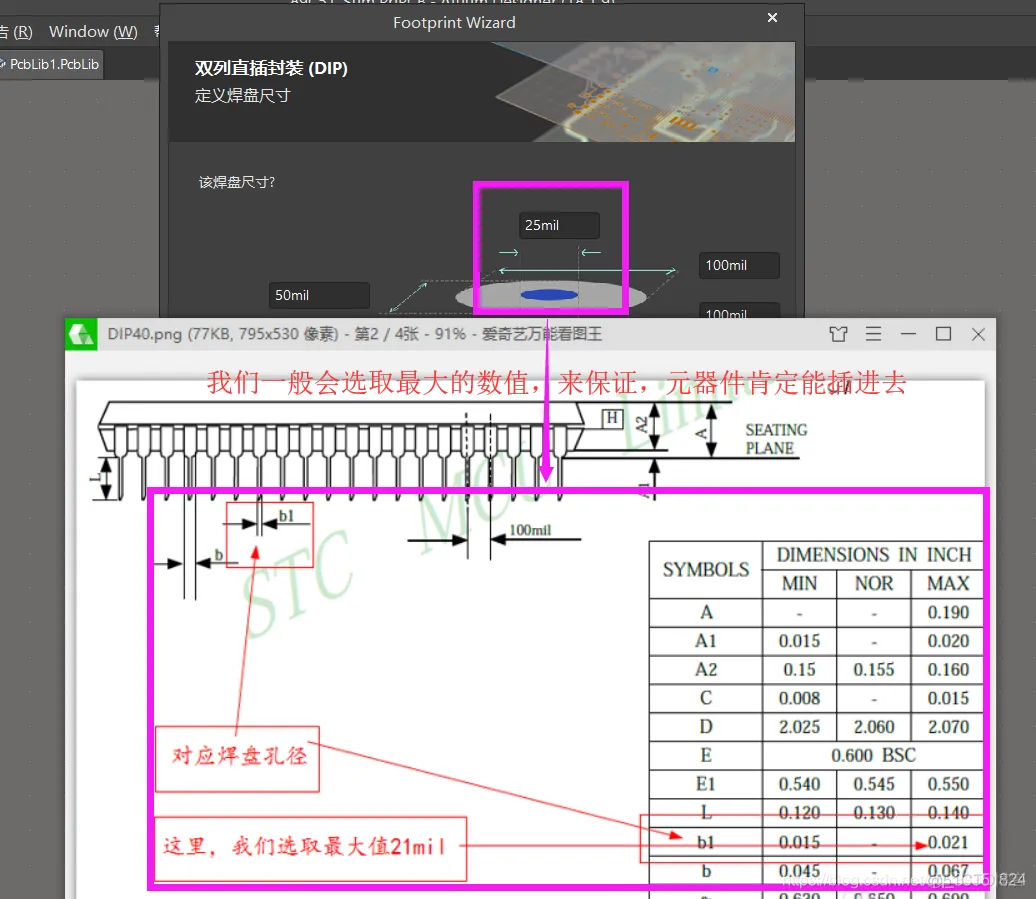Click the SYMBOLS table header

pos(706,569)
